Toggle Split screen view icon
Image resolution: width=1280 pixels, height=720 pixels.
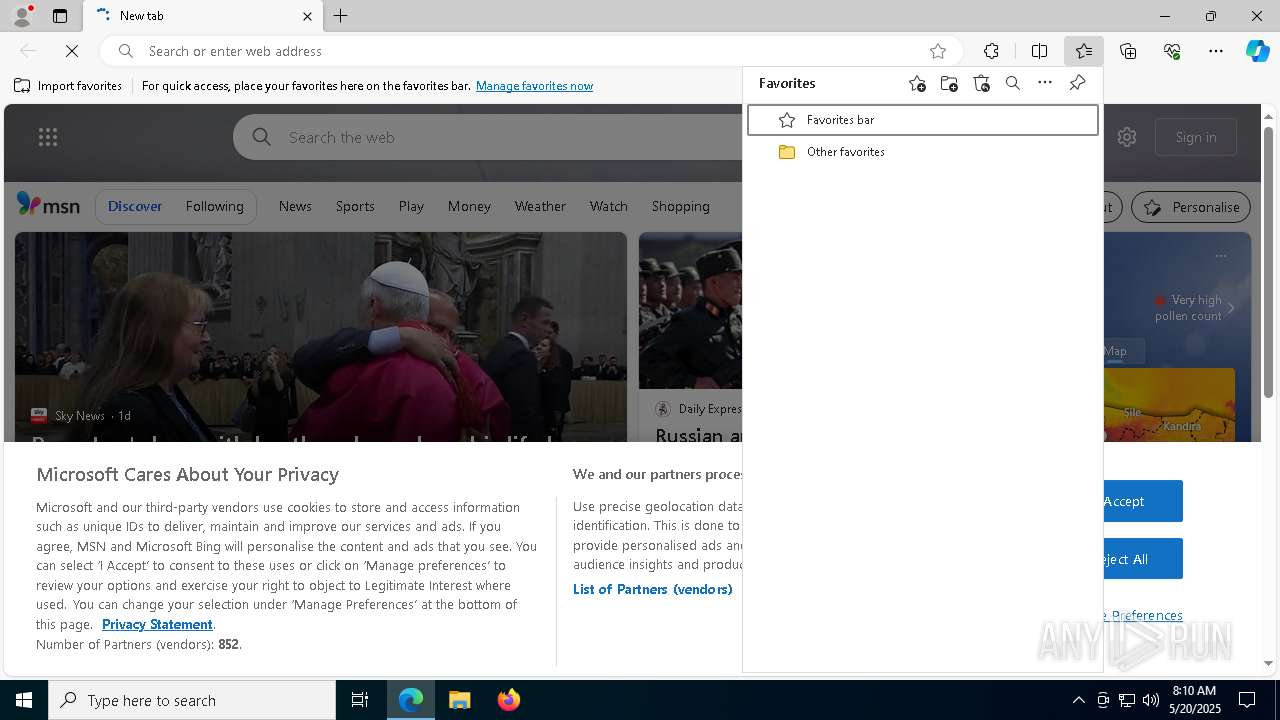pos(1039,51)
